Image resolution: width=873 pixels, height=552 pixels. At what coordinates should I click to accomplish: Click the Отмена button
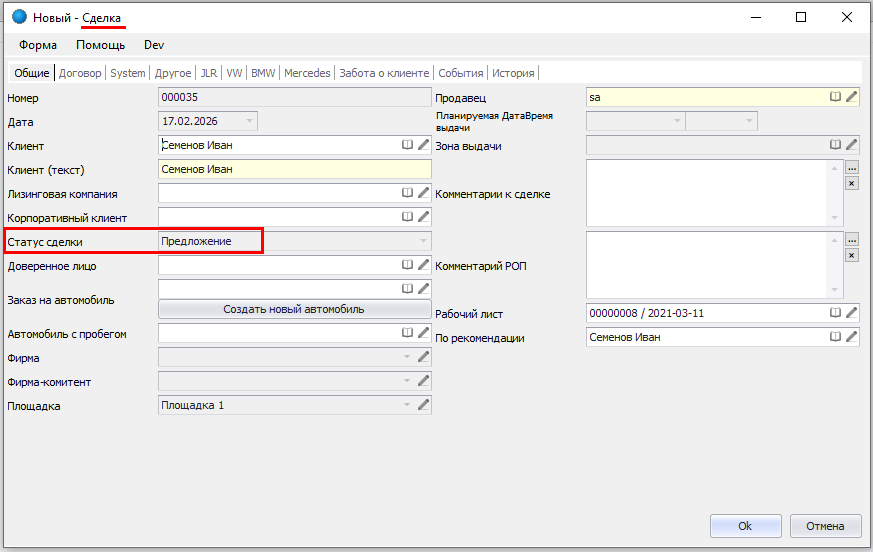pos(825,526)
